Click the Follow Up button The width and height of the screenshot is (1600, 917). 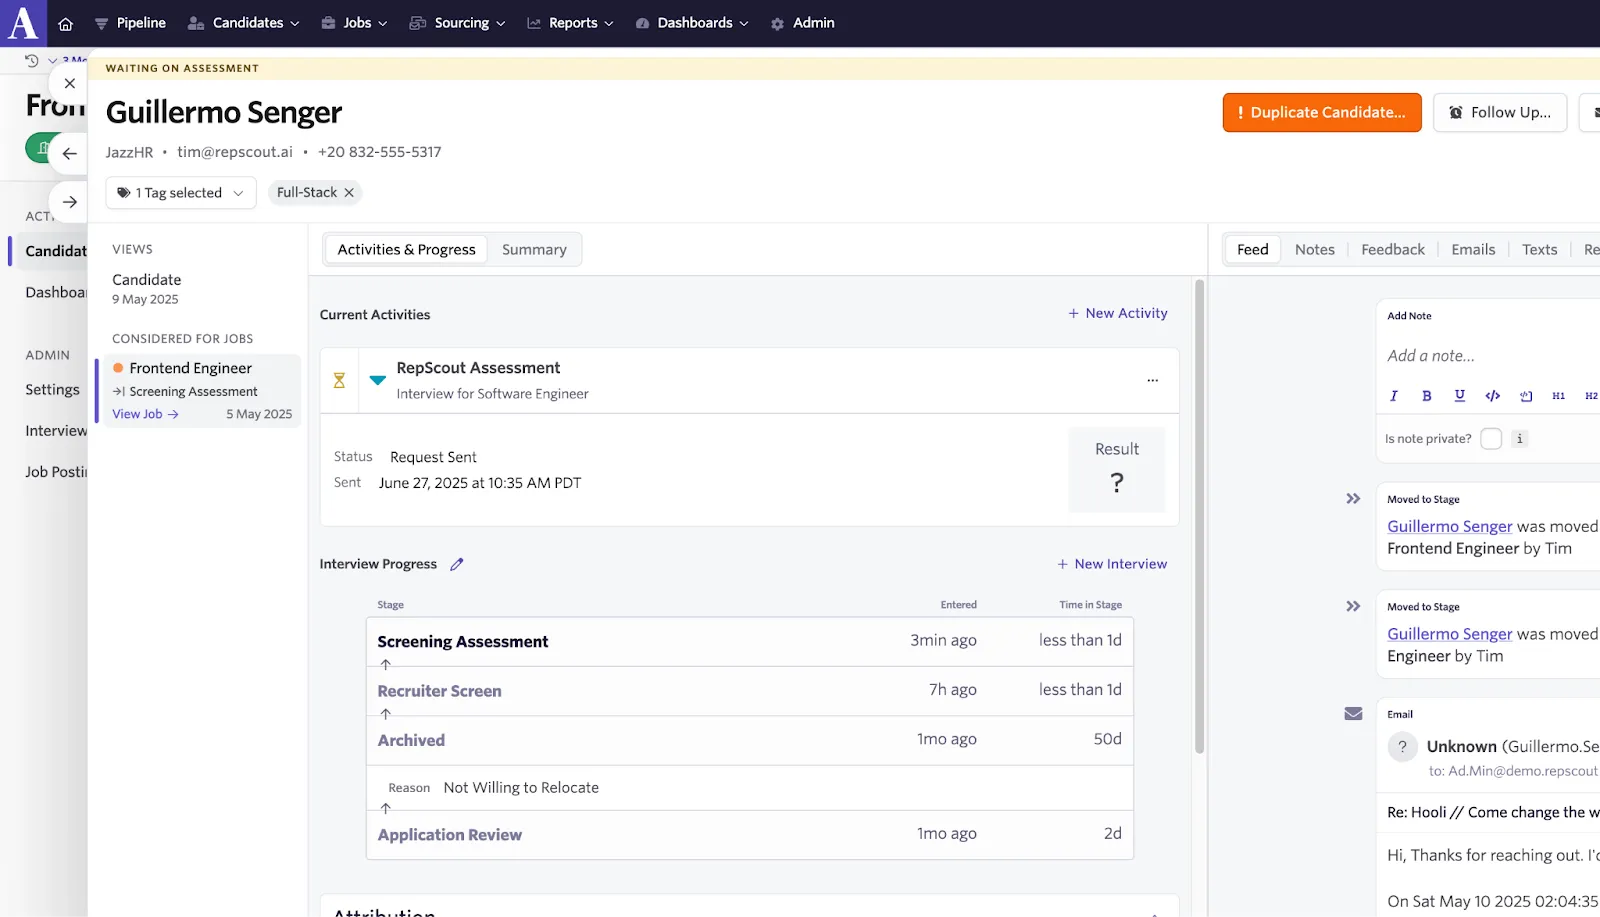(x=1500, y=113)
